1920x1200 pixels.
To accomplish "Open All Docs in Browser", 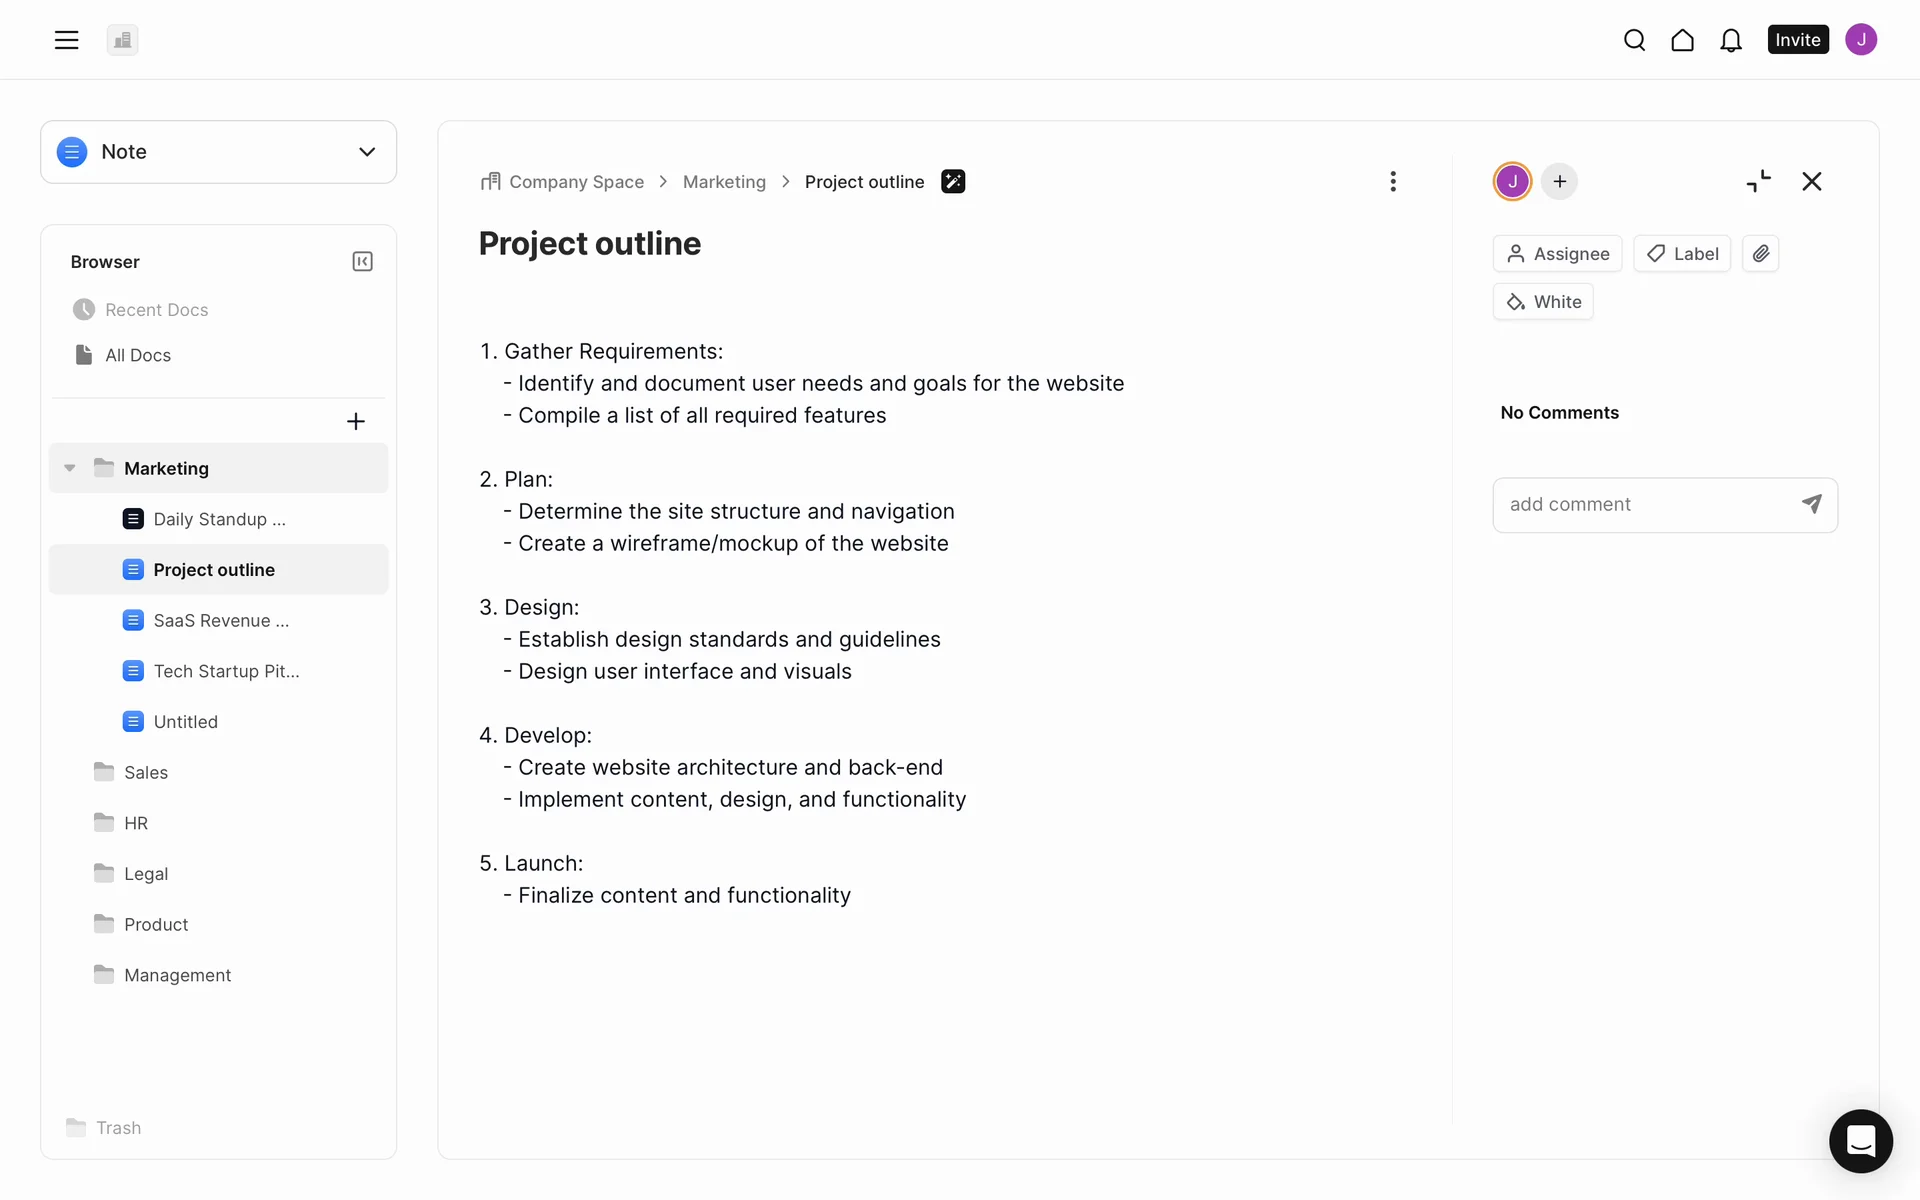I will [138, 355].
